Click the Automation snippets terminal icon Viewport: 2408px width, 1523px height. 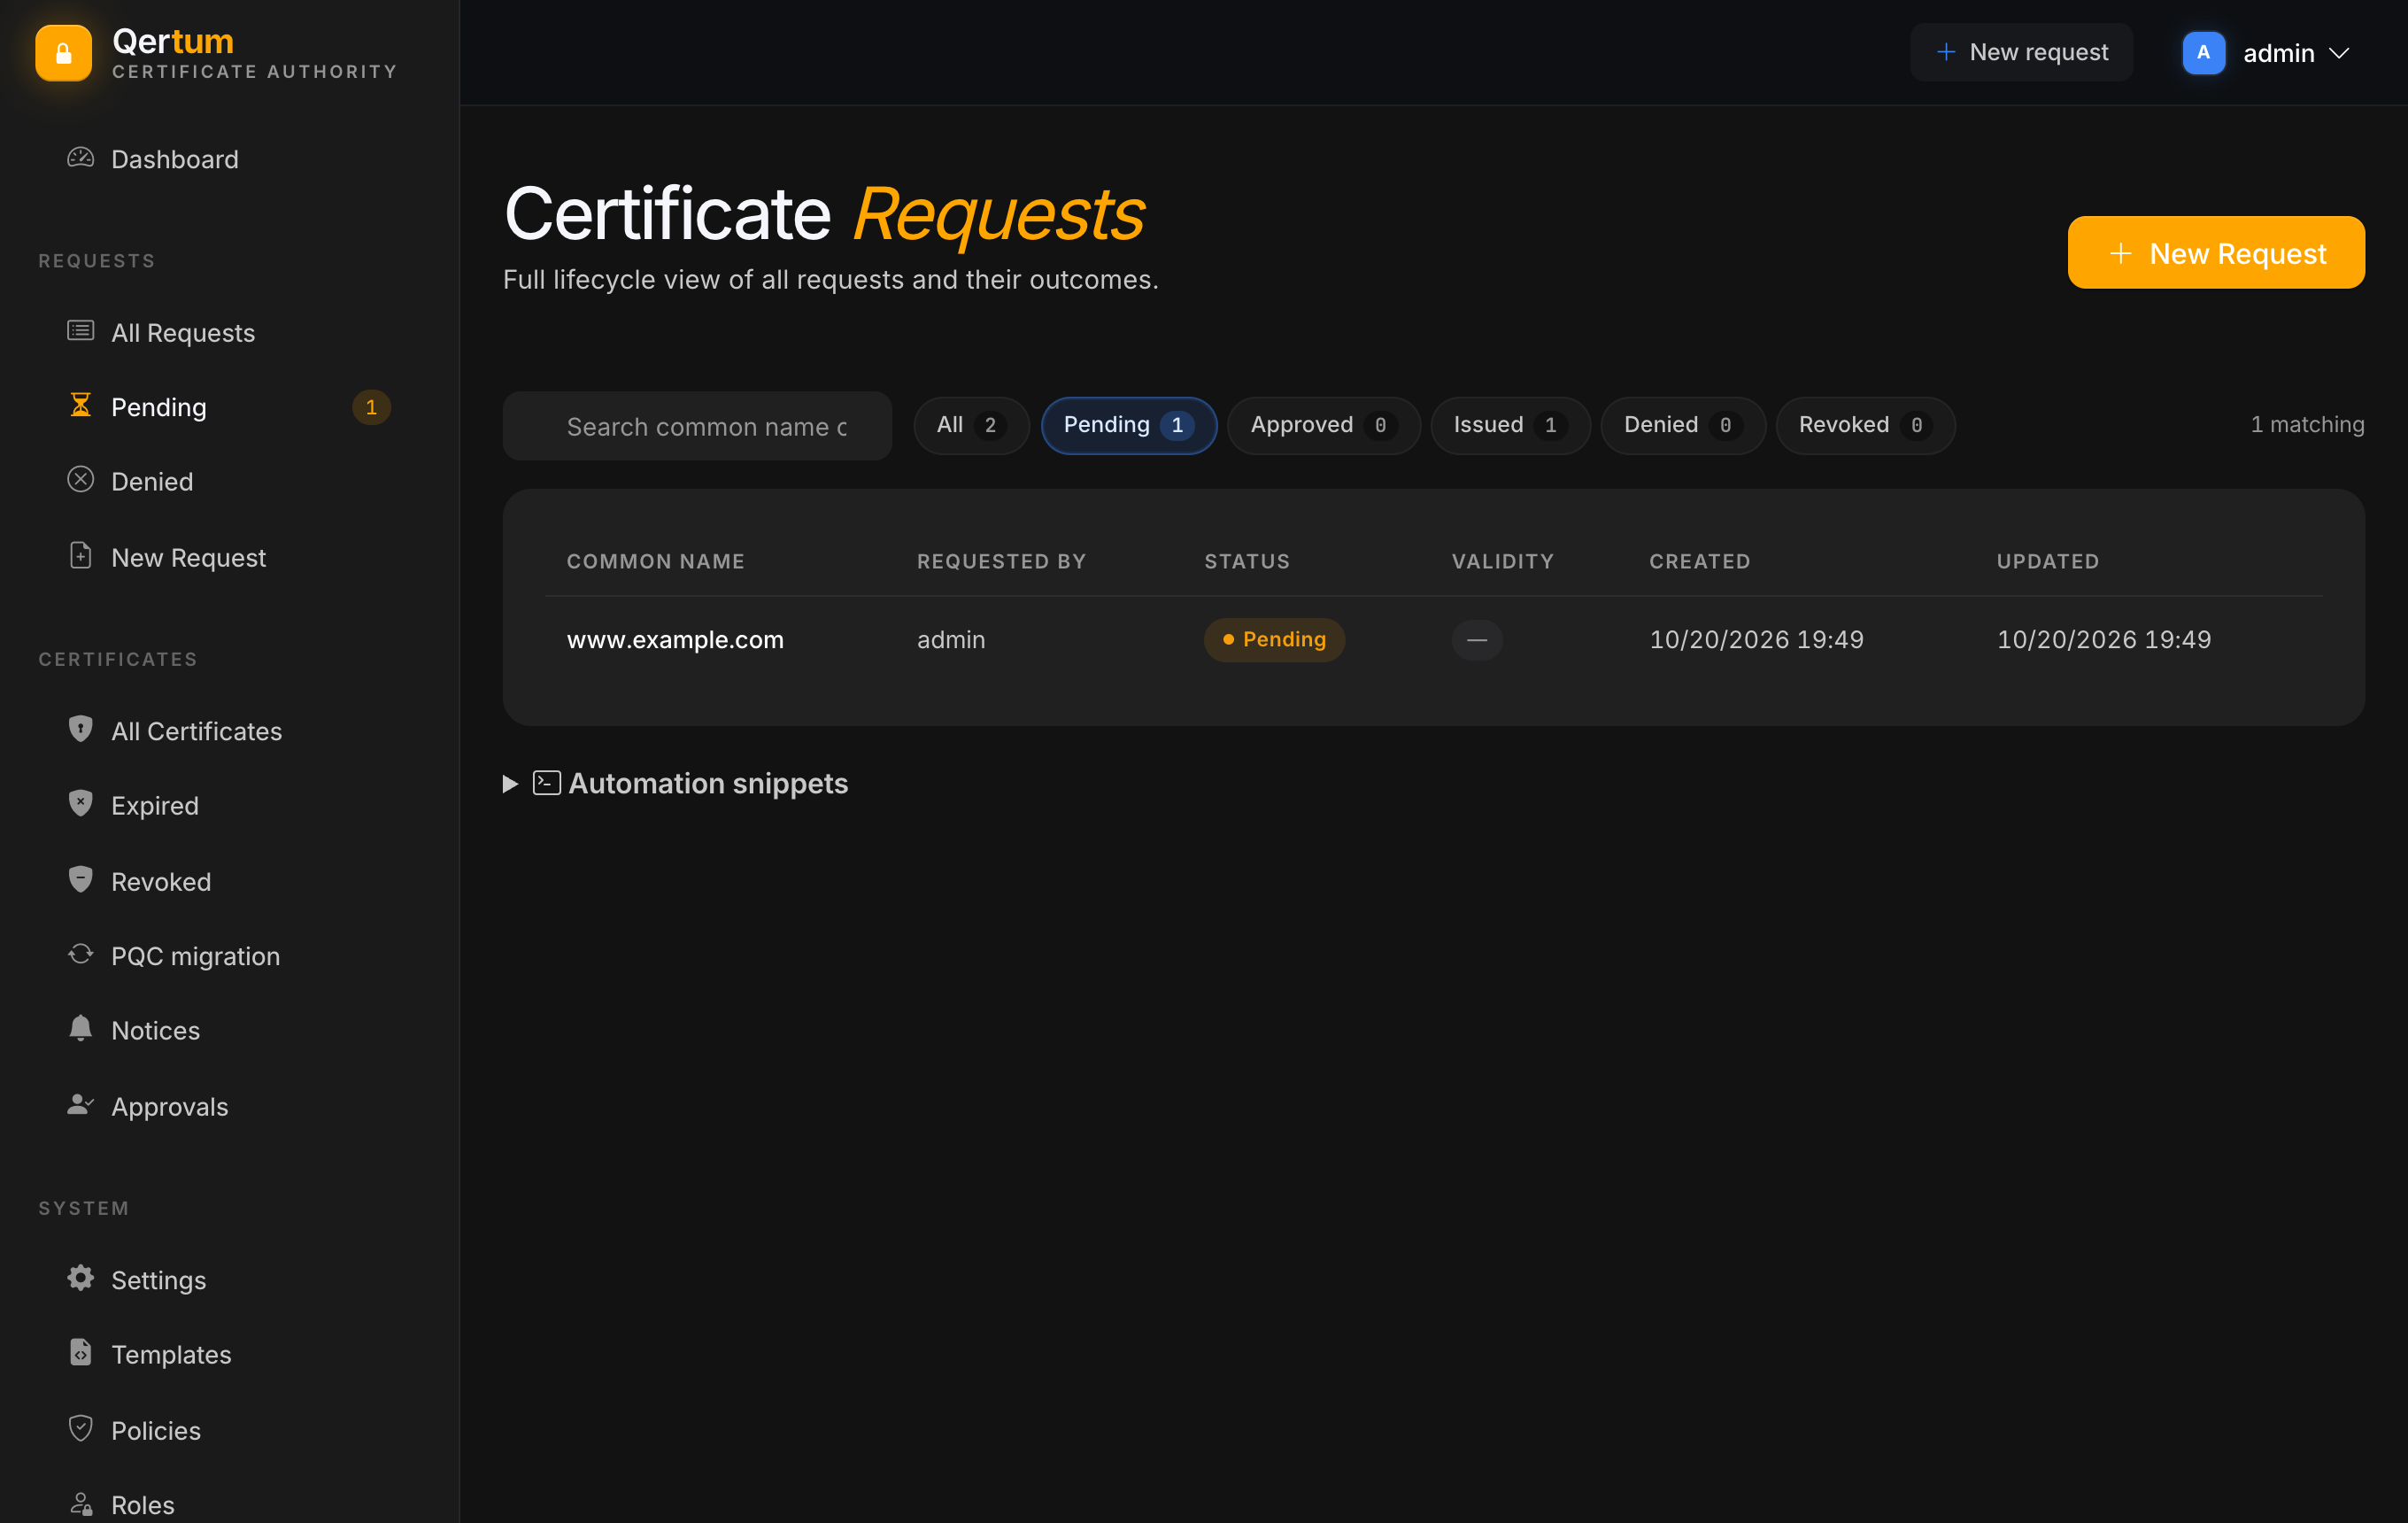pos(547,783)
